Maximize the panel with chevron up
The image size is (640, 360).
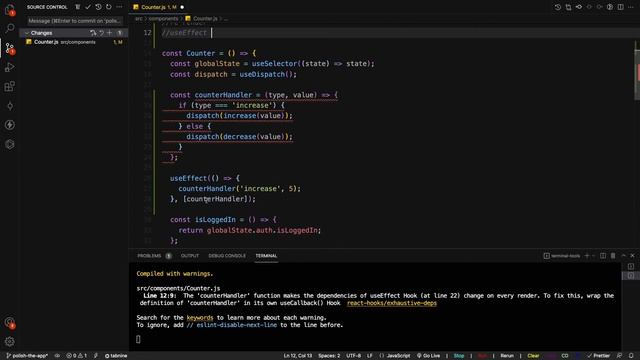[x=624, y=256]
